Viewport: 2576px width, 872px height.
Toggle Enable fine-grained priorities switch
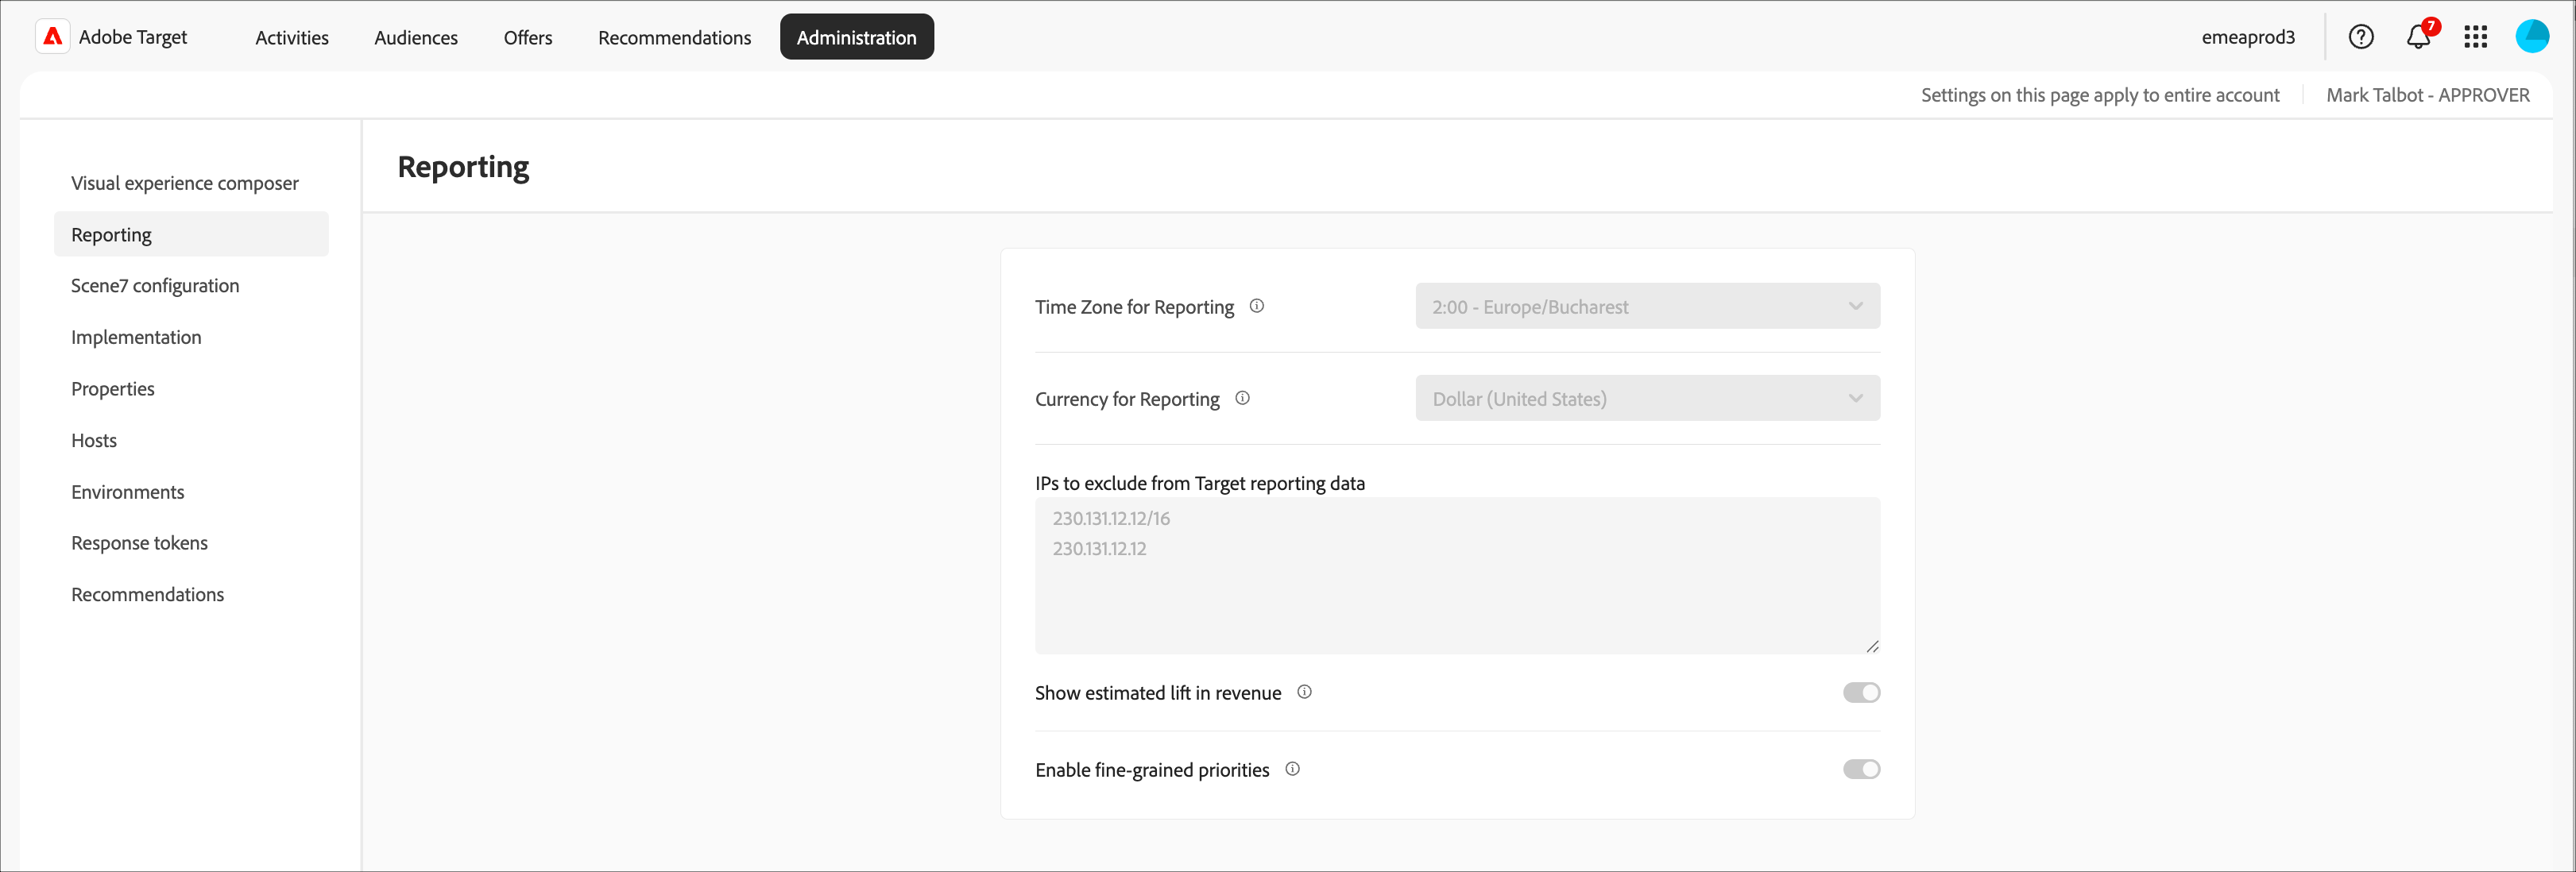pos(1861,769)
